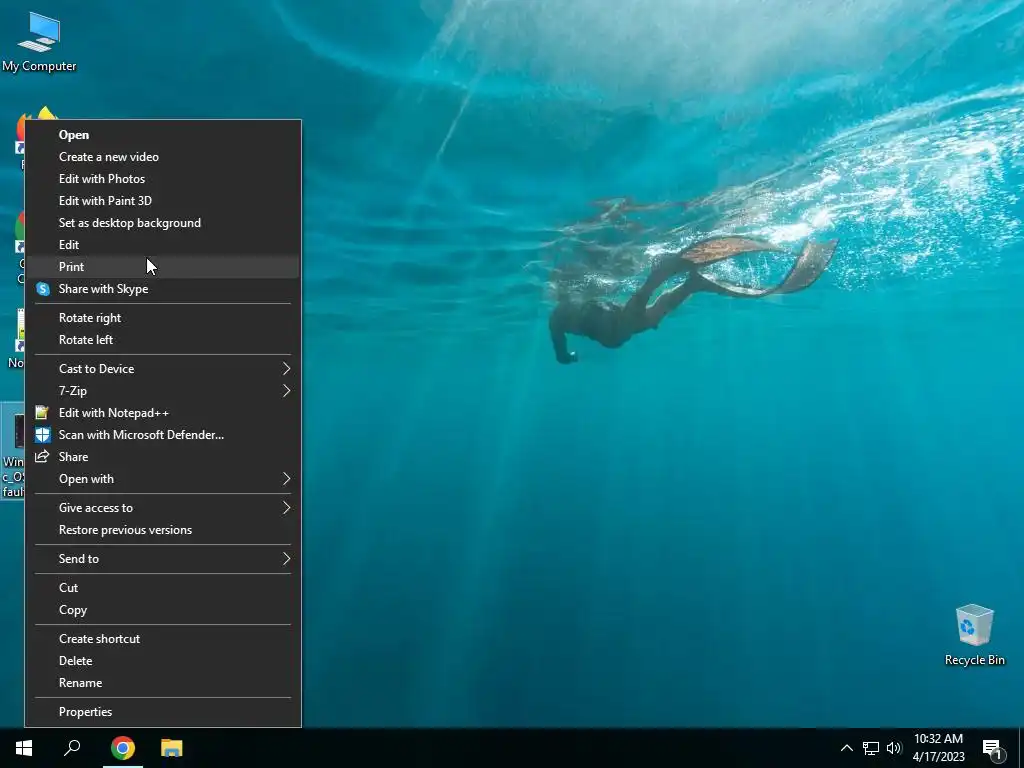Choose Delete from the context menu
The height and width of the screenshot is (768, 1024).
[163, 661]
